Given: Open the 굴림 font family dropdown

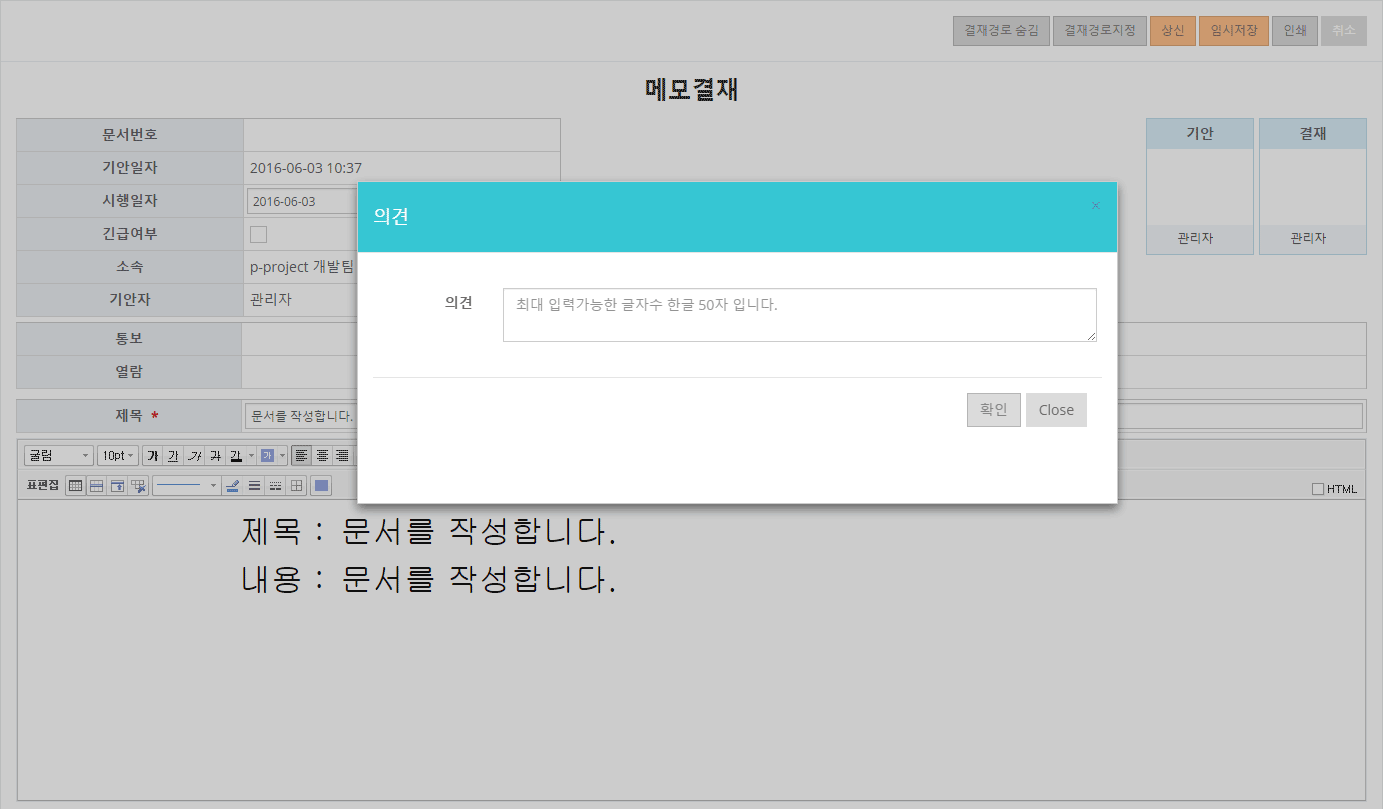Looking at the screenshot, I should tap(59, 456).
